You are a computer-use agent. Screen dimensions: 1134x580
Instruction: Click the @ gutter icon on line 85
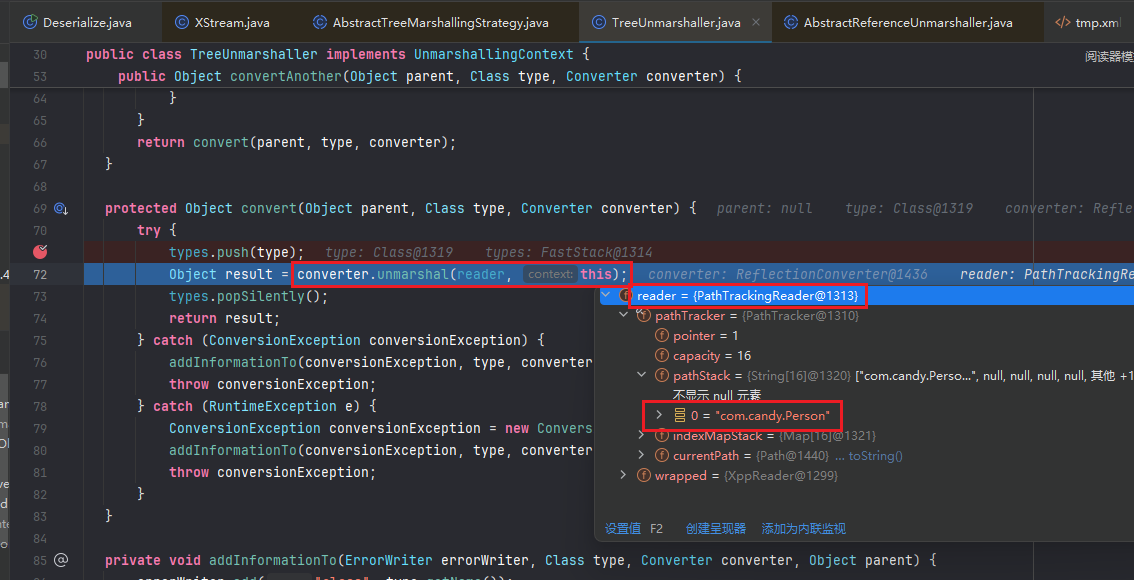61,560
